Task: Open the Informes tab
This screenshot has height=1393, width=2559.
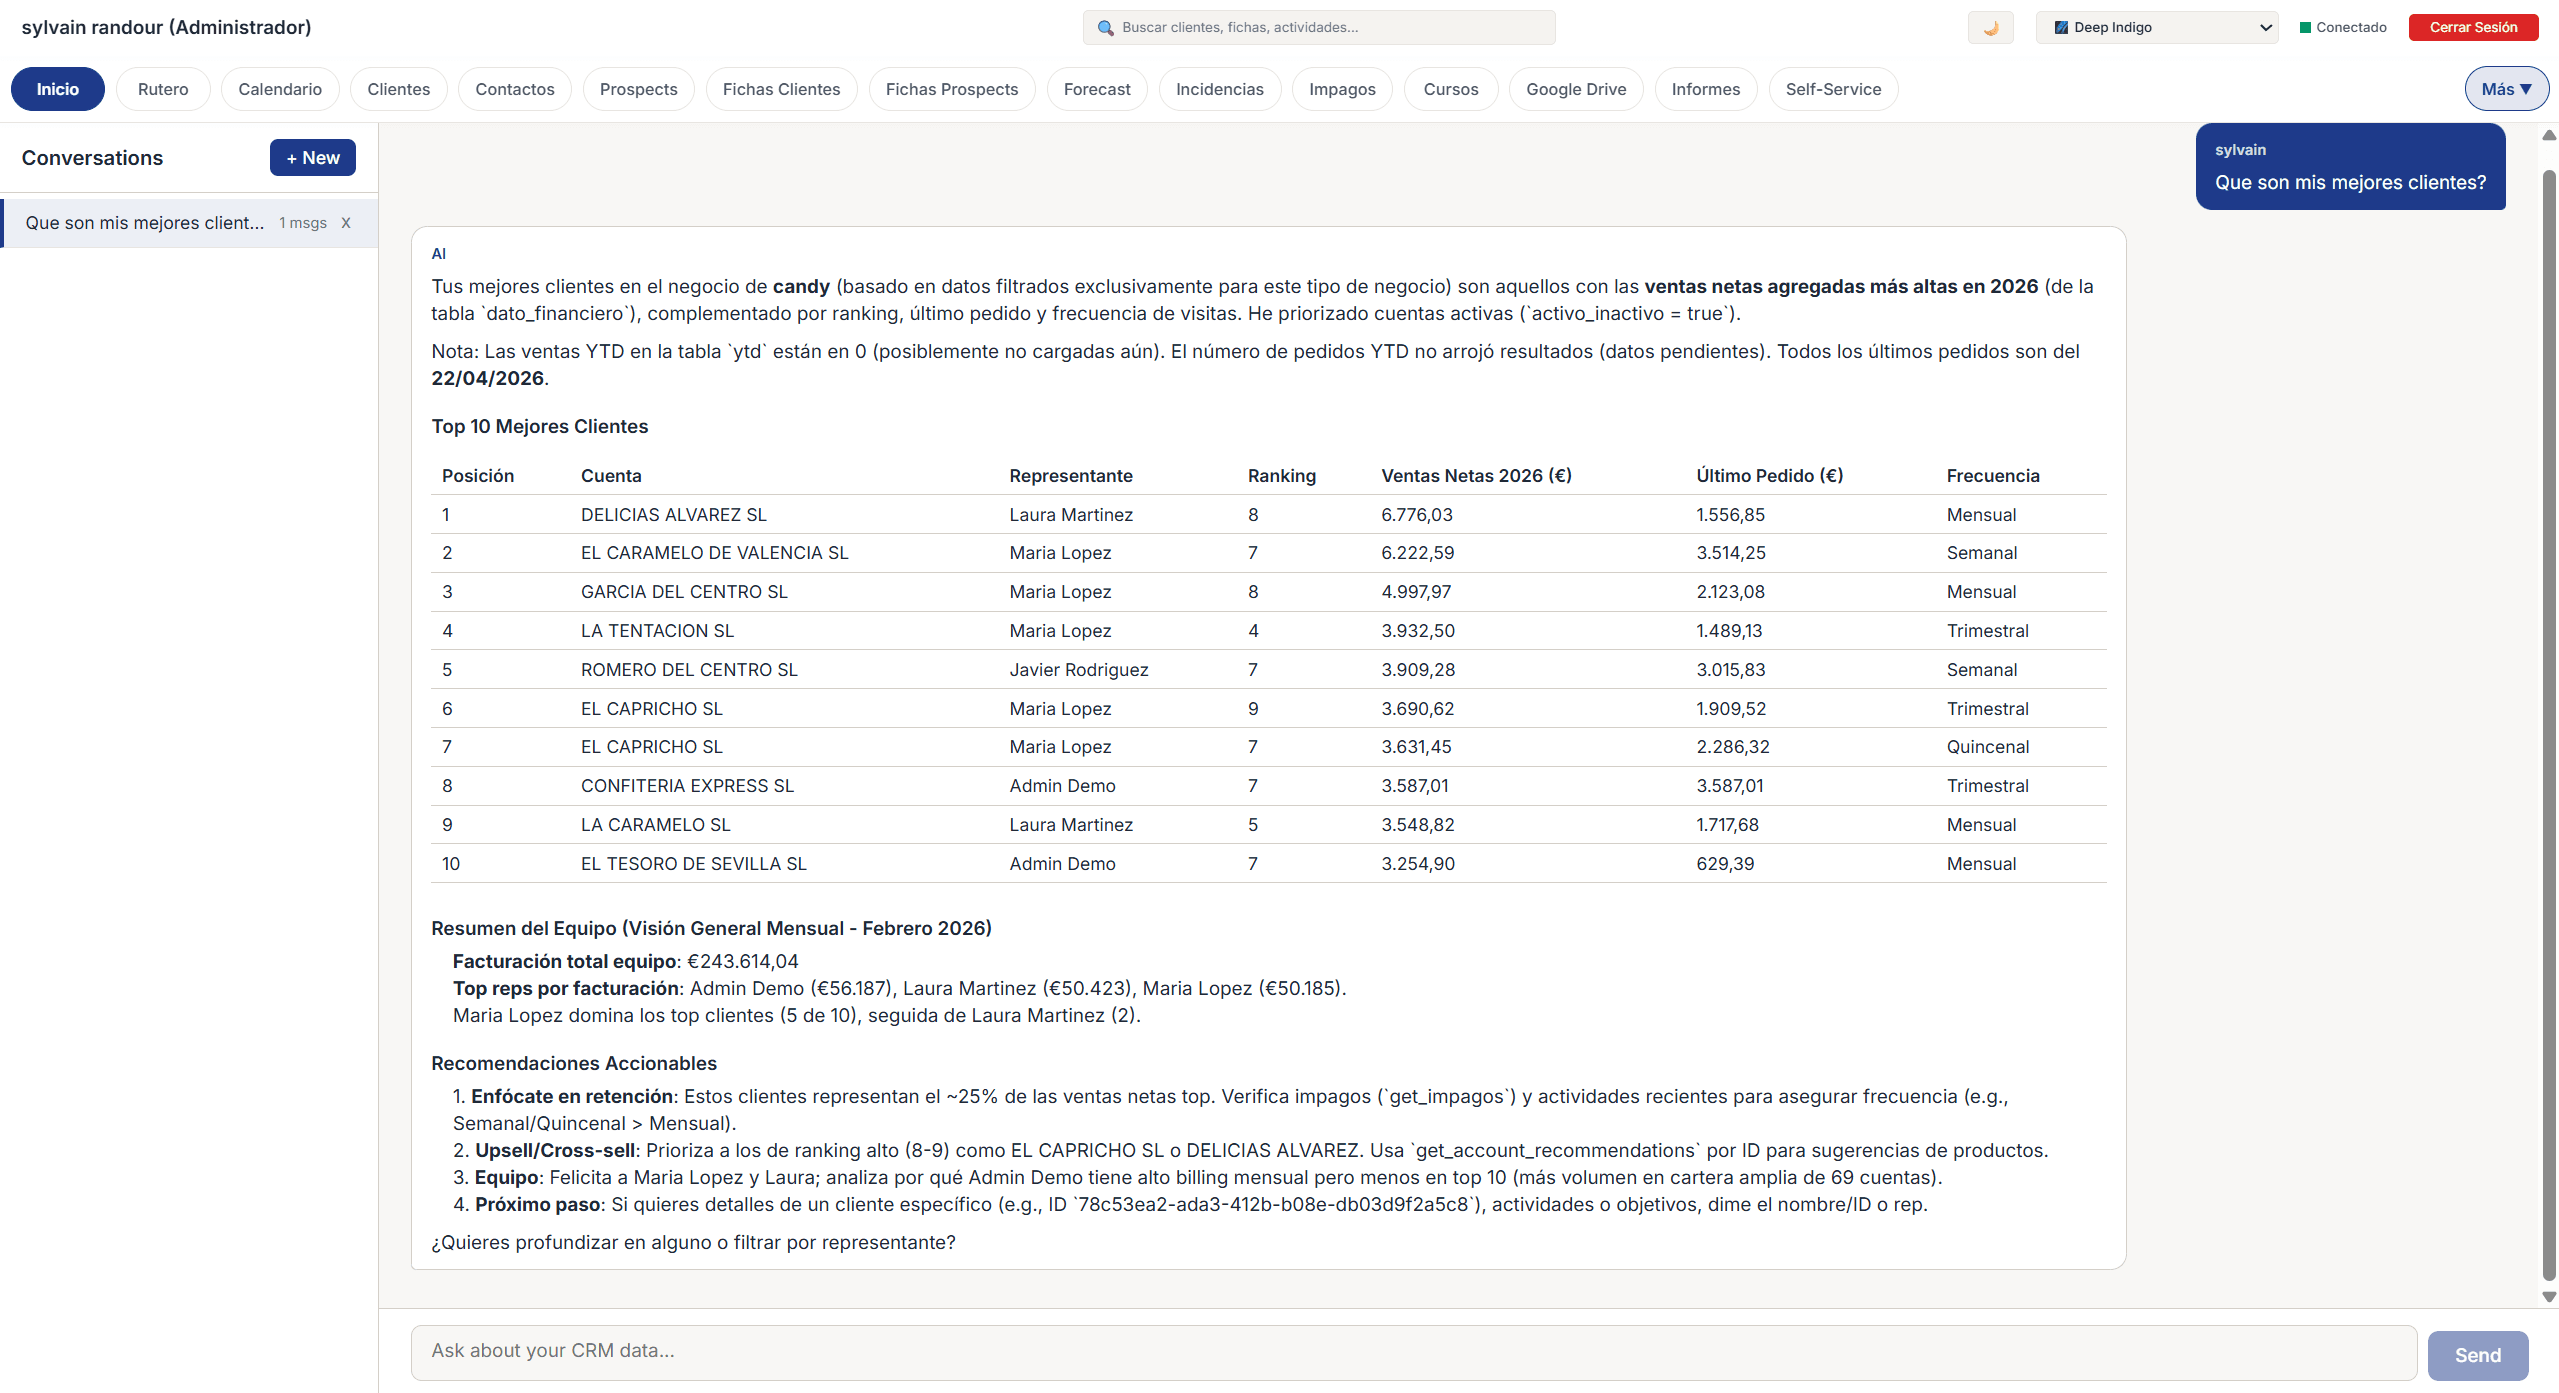Action: [x=1705, y=88]
